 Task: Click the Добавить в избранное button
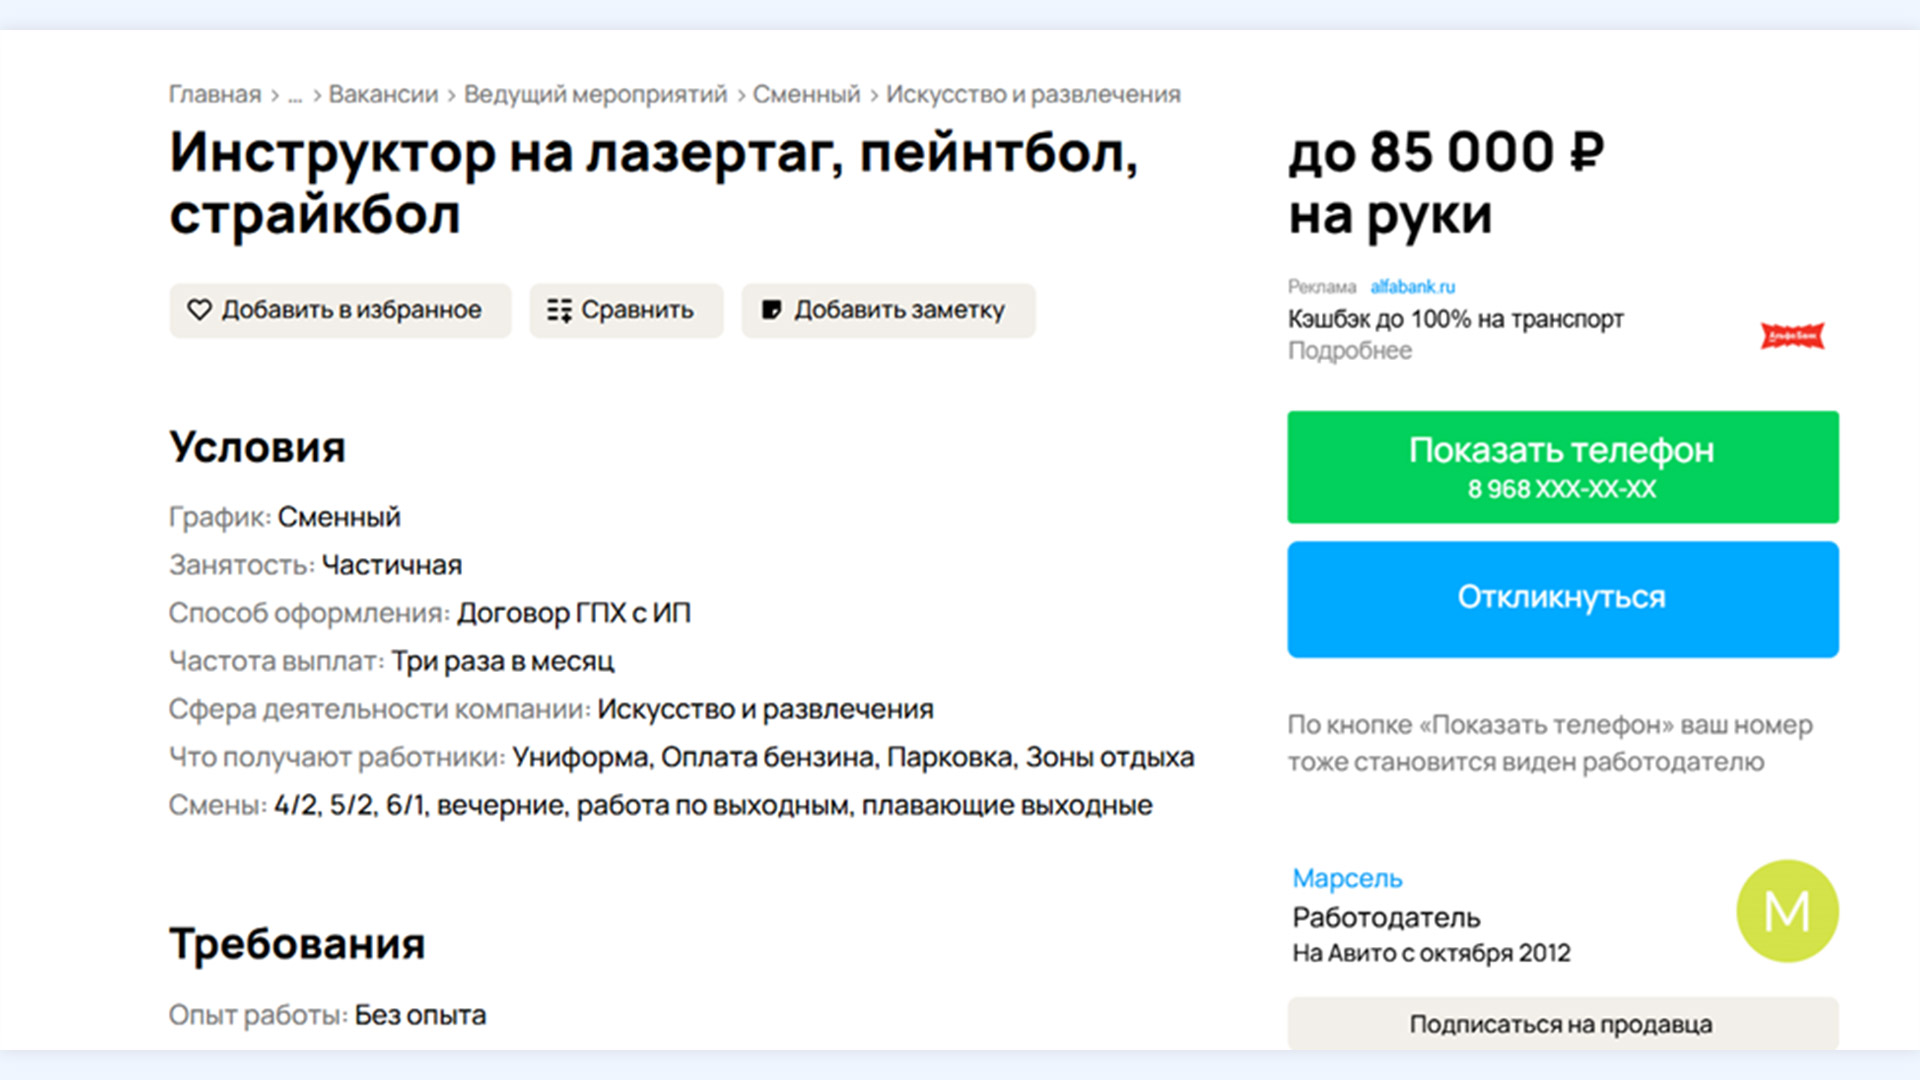(340, 310)
